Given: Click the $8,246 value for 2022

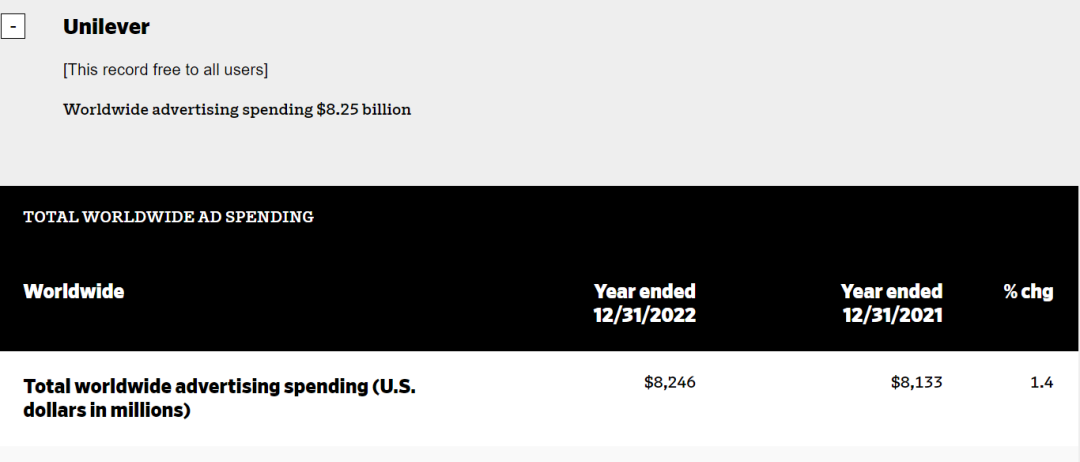Looking at the screenshot, I should tap(669, 382).
